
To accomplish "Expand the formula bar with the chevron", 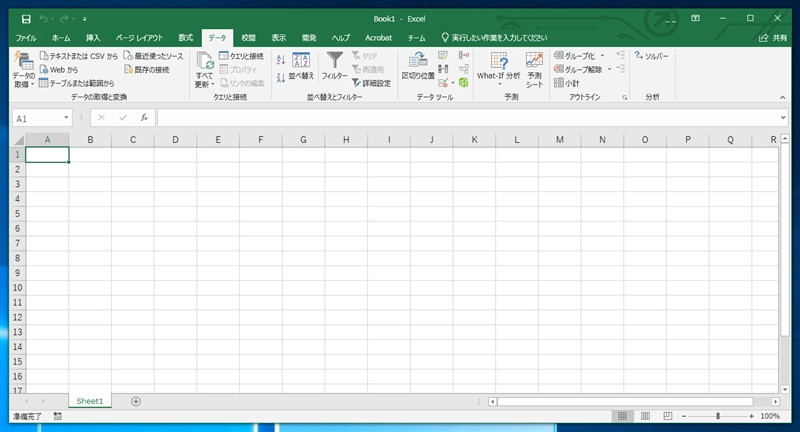I will (x=783, y=118).
